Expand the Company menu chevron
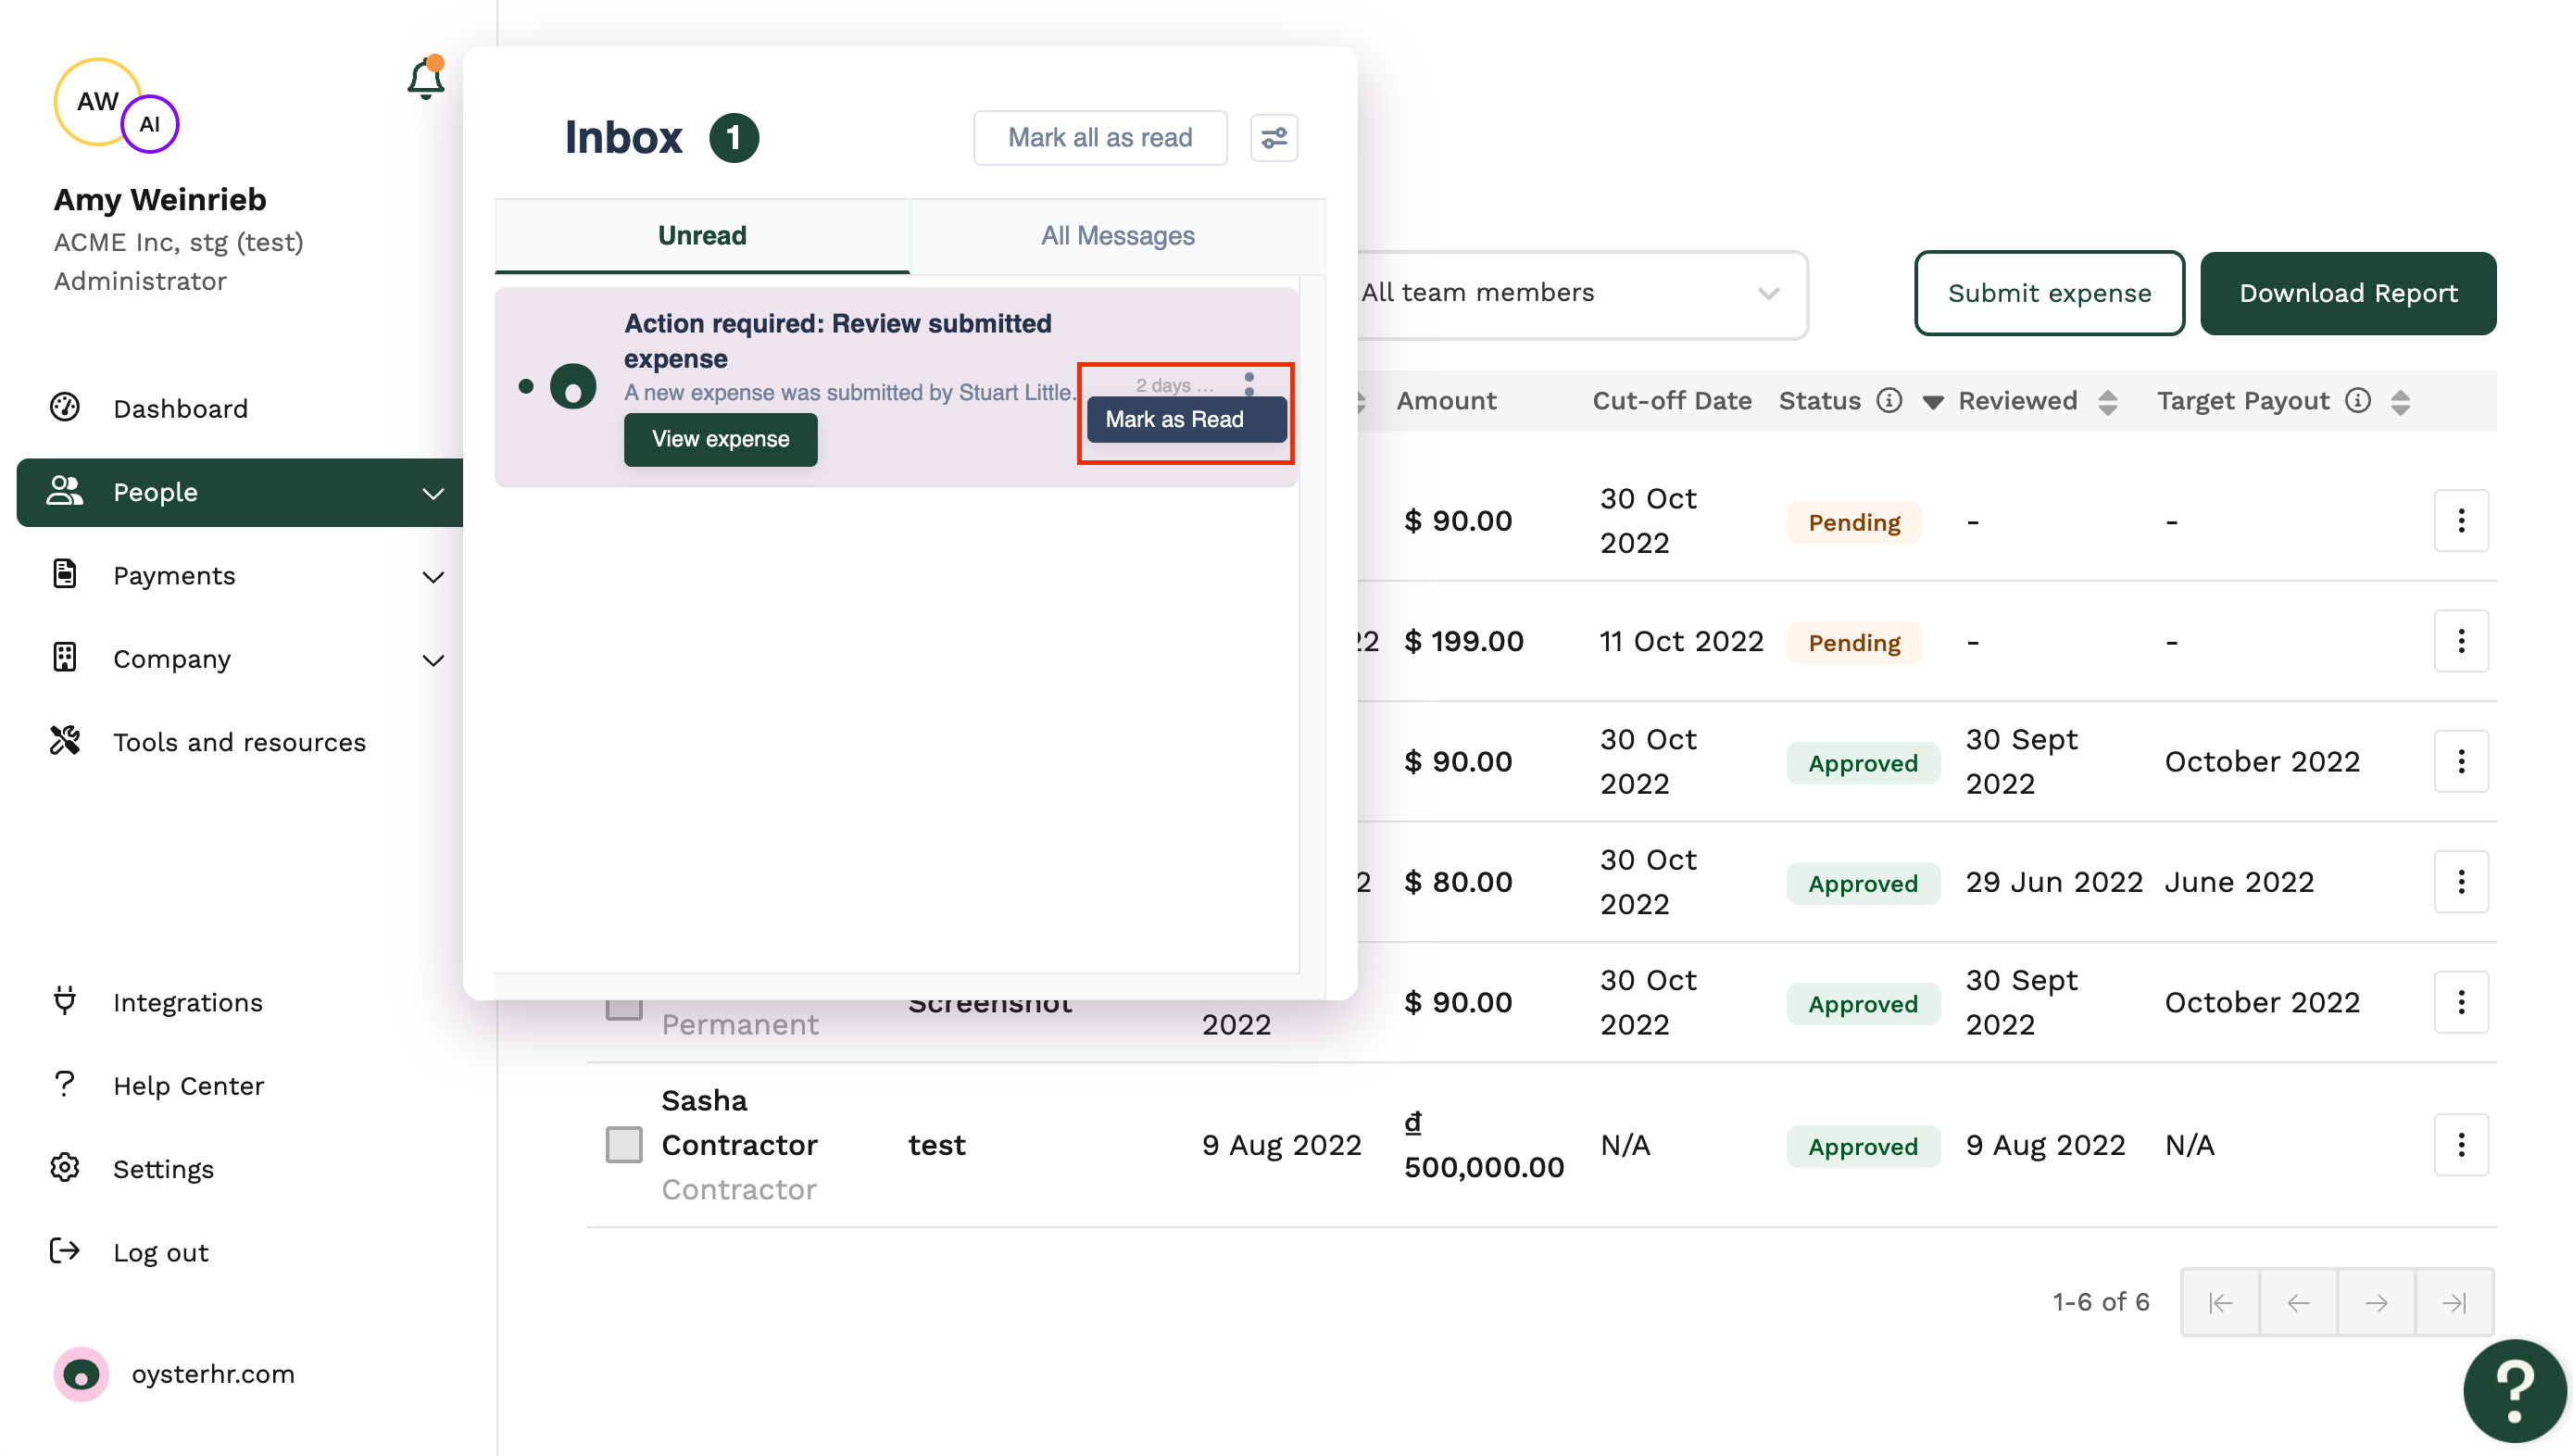 pos(433,659)
